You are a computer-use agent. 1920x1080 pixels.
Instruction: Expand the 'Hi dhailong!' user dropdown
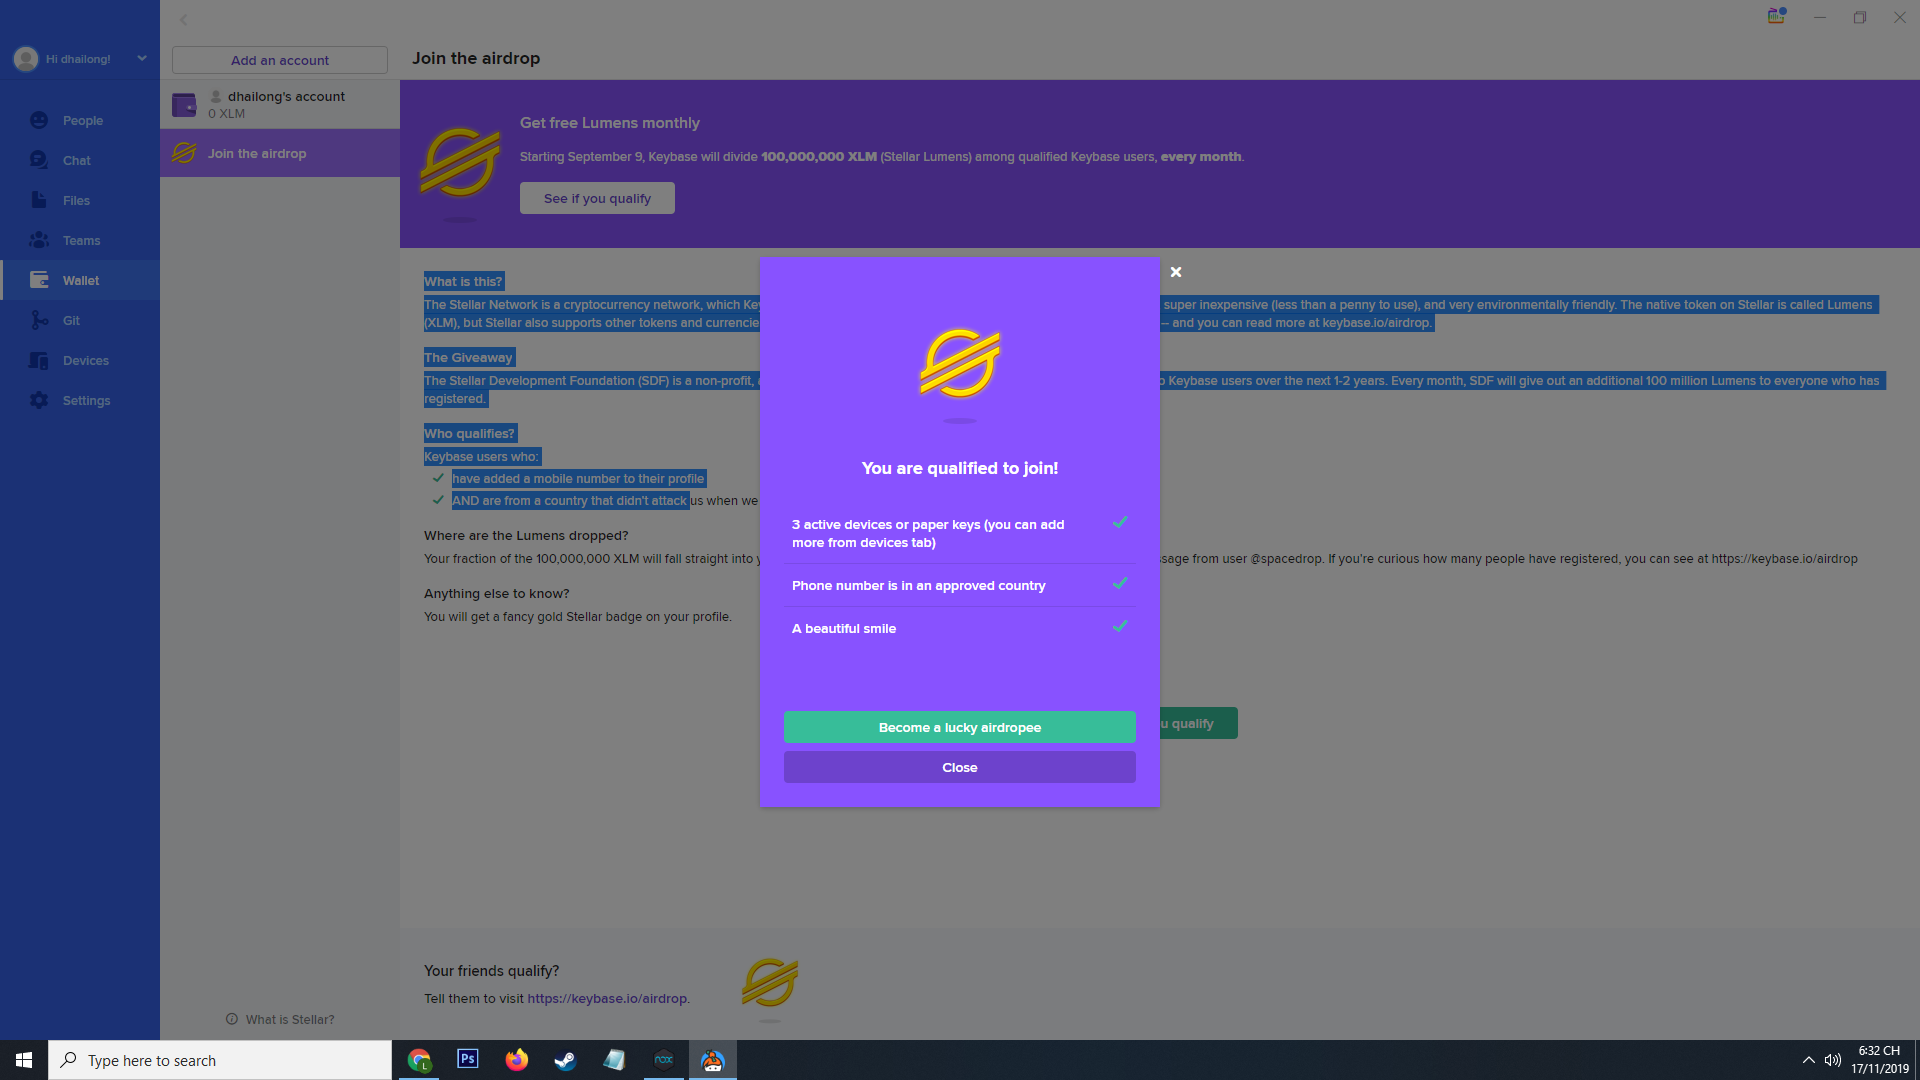[141, 58]
